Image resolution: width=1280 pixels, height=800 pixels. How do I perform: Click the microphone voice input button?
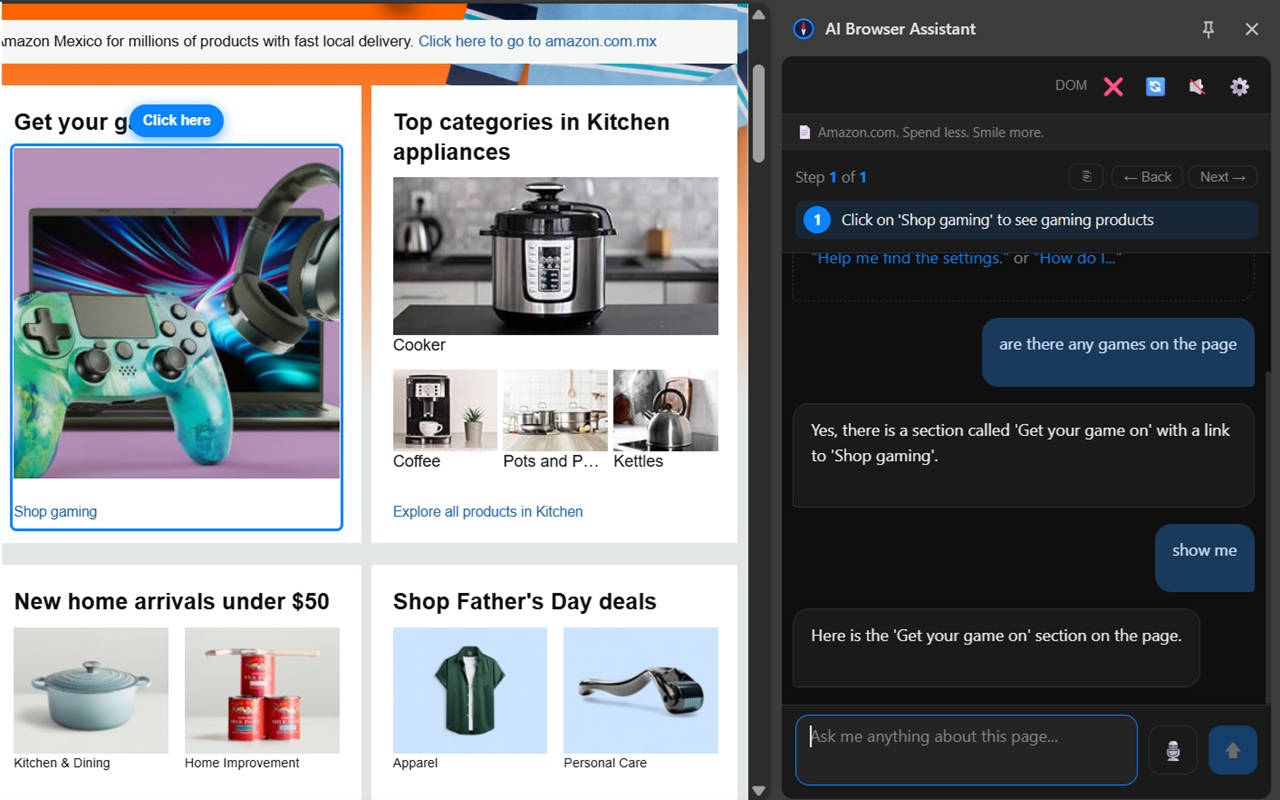pyautogui.click(x=1173, y=750)
